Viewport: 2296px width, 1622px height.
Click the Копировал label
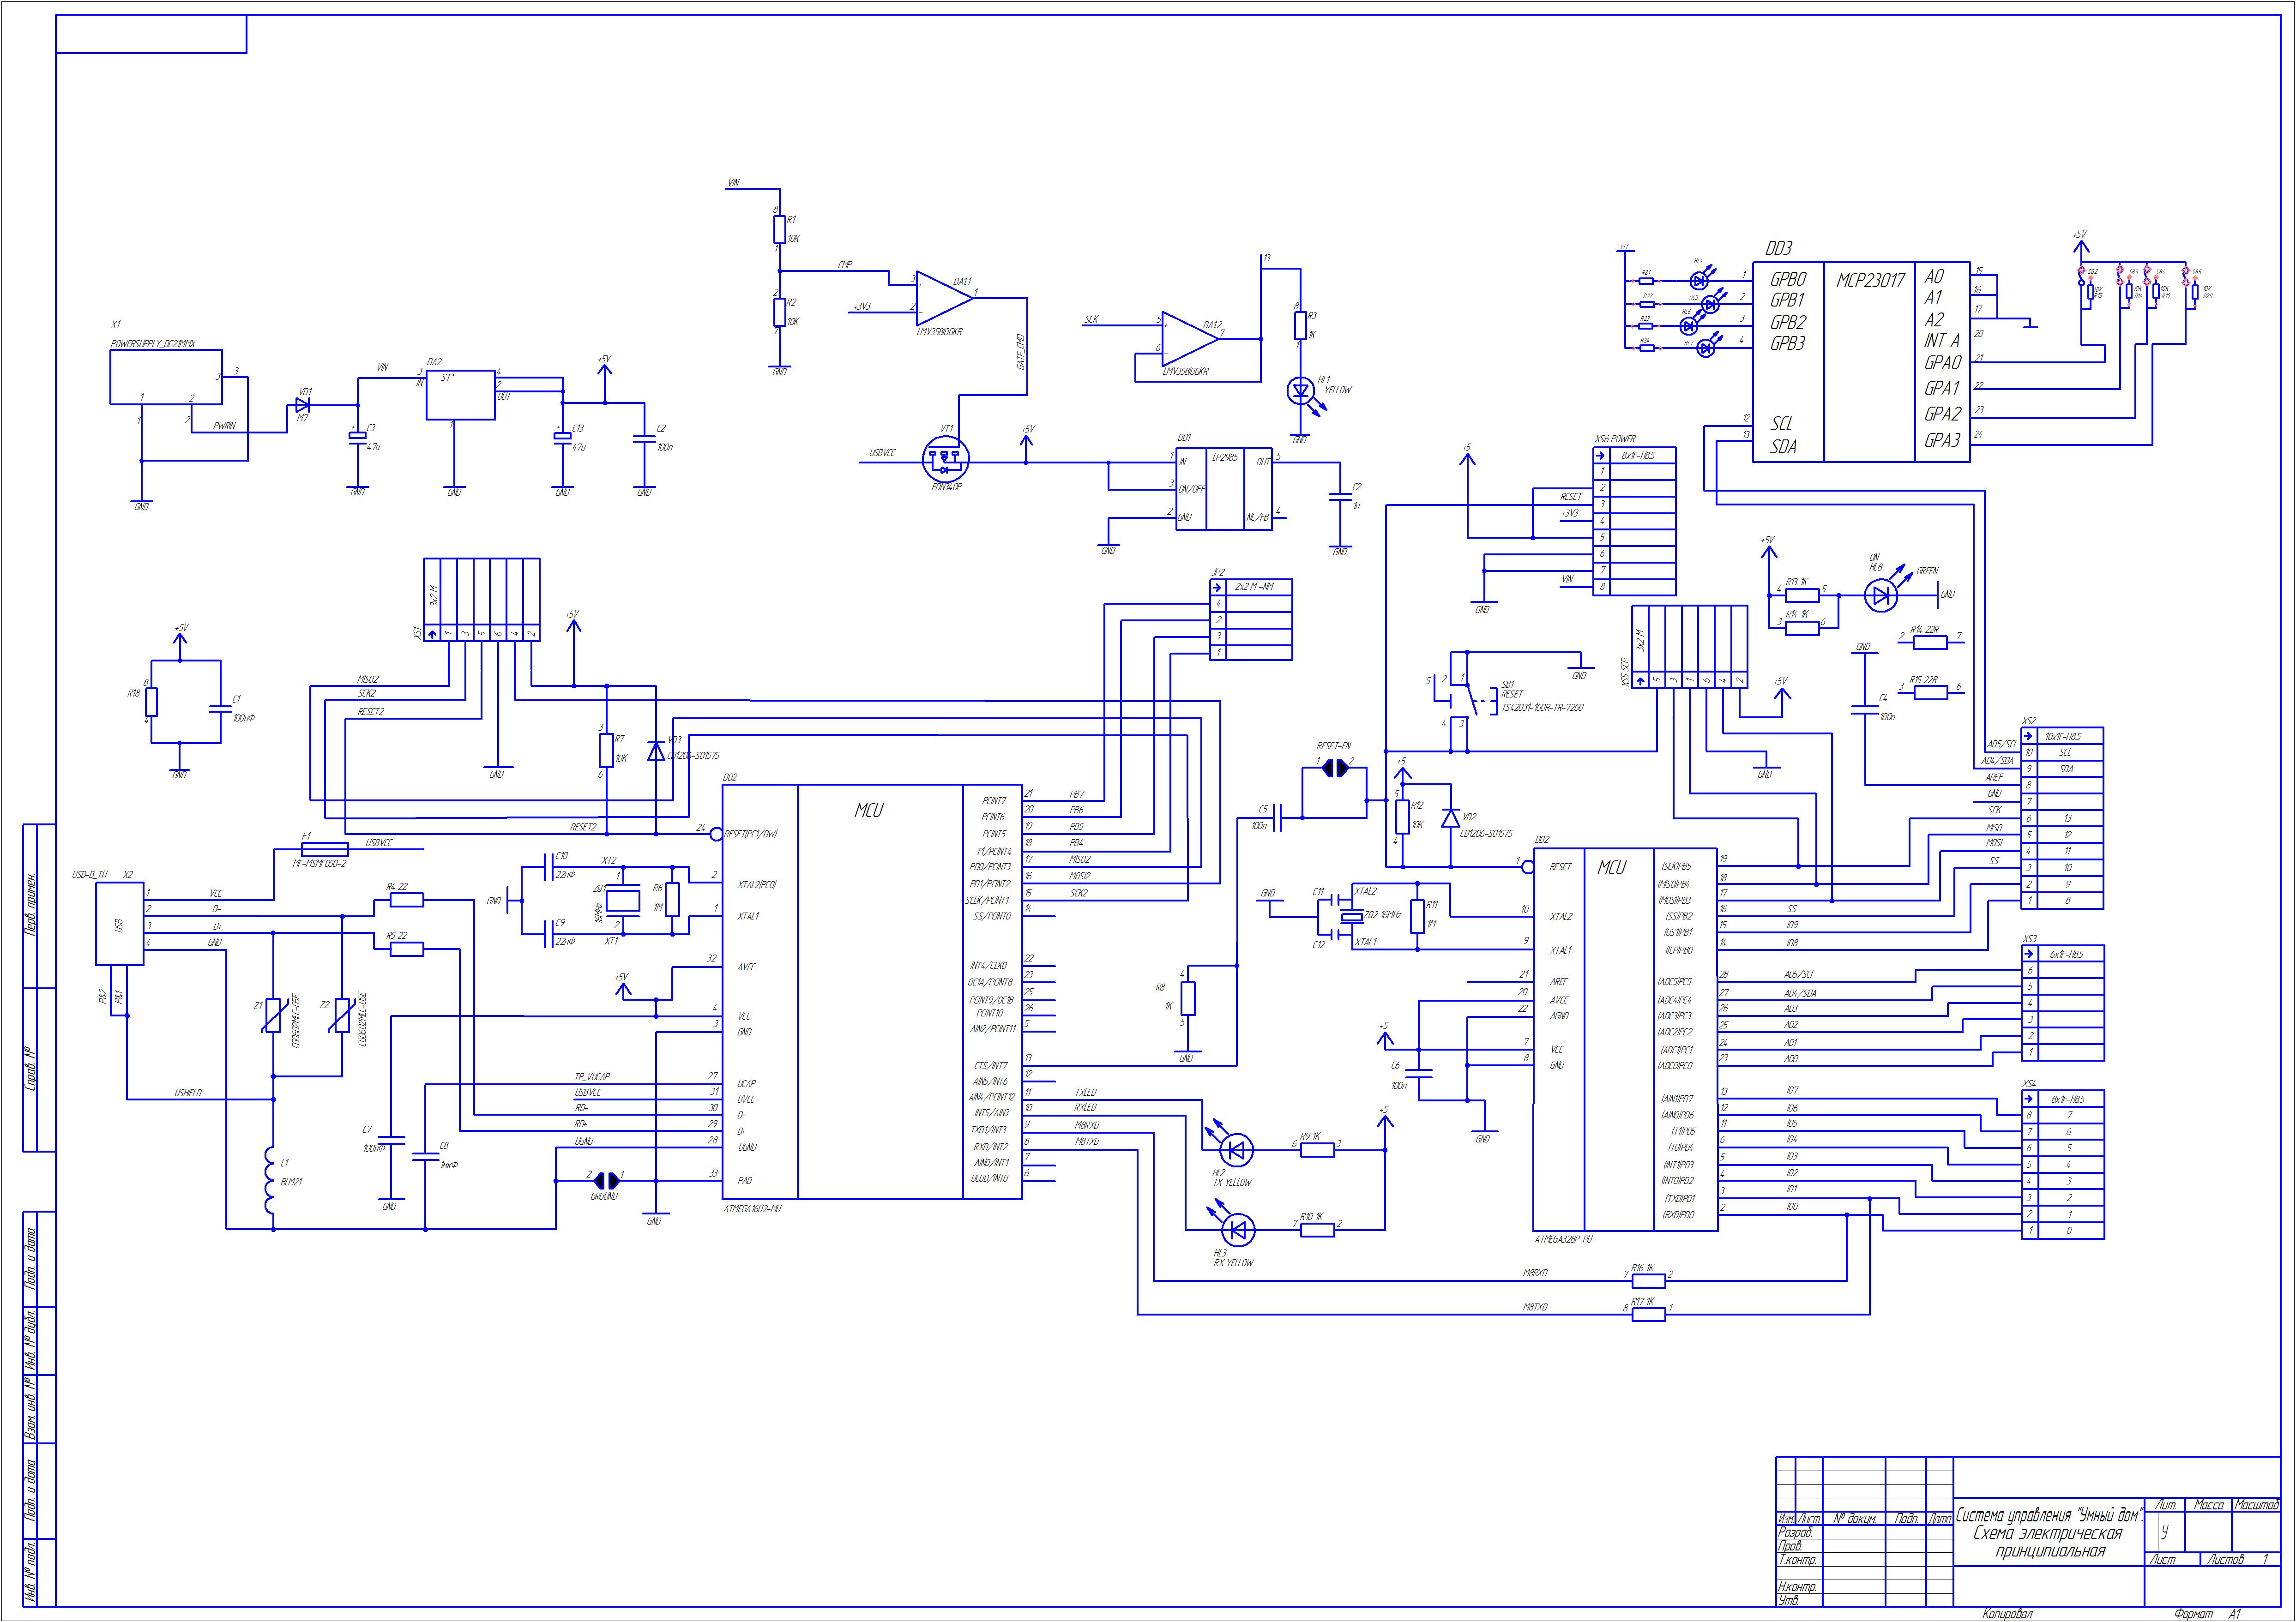(x=2008, y=1614)
